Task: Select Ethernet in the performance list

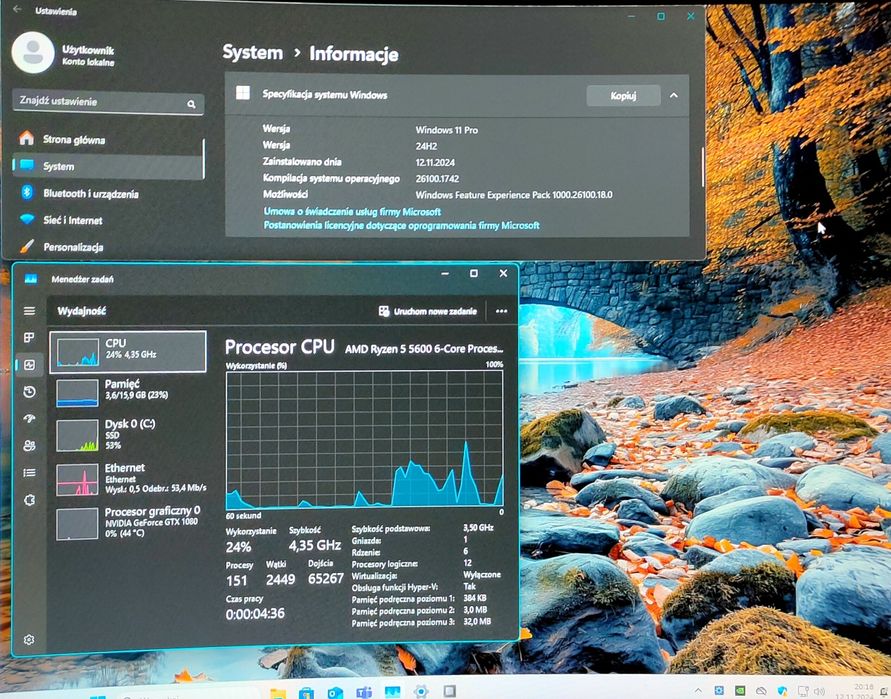Action: [128, 479]
